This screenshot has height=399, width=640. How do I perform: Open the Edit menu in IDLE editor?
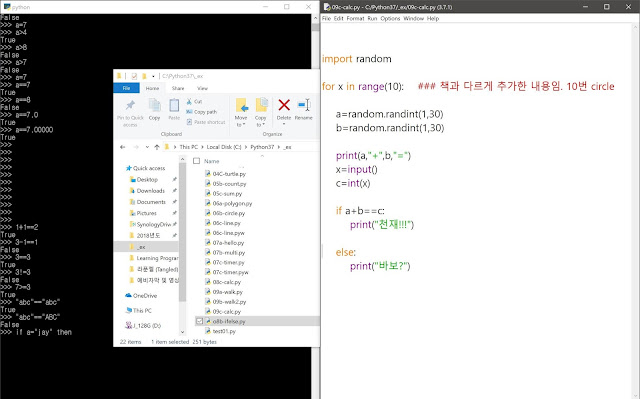click(x=338, y=18)
